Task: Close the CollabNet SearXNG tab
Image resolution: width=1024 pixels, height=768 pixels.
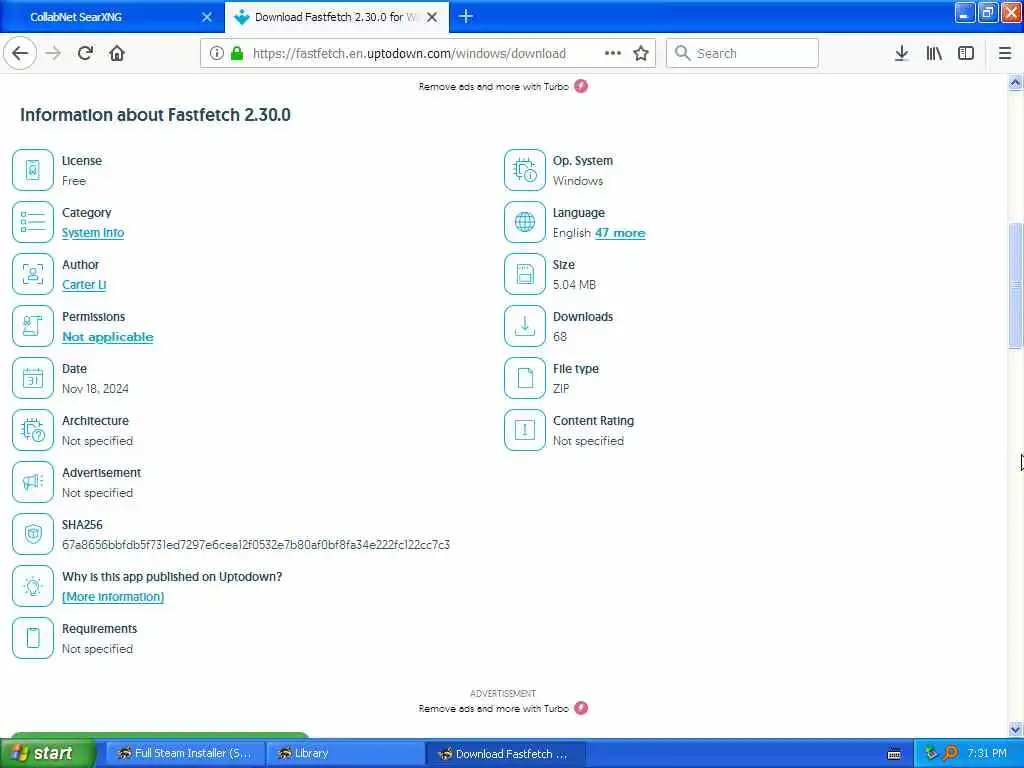Action: point(207,17)
